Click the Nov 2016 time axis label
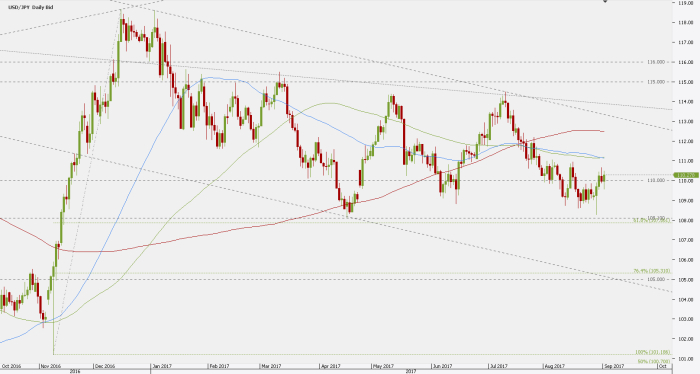Image resolution: width=700 pixels, height=374 pixels. (50, 366)
